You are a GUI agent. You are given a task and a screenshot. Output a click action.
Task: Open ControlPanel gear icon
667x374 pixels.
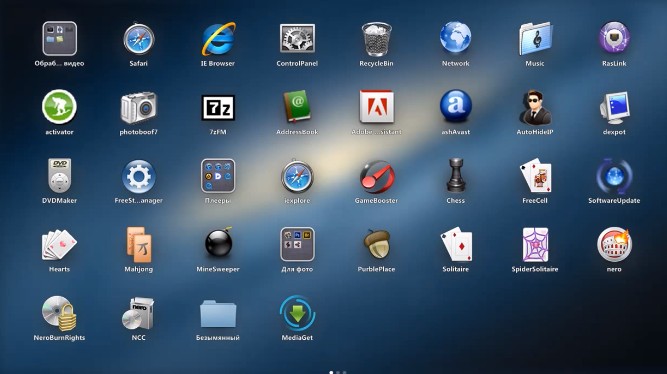(297, 39)
